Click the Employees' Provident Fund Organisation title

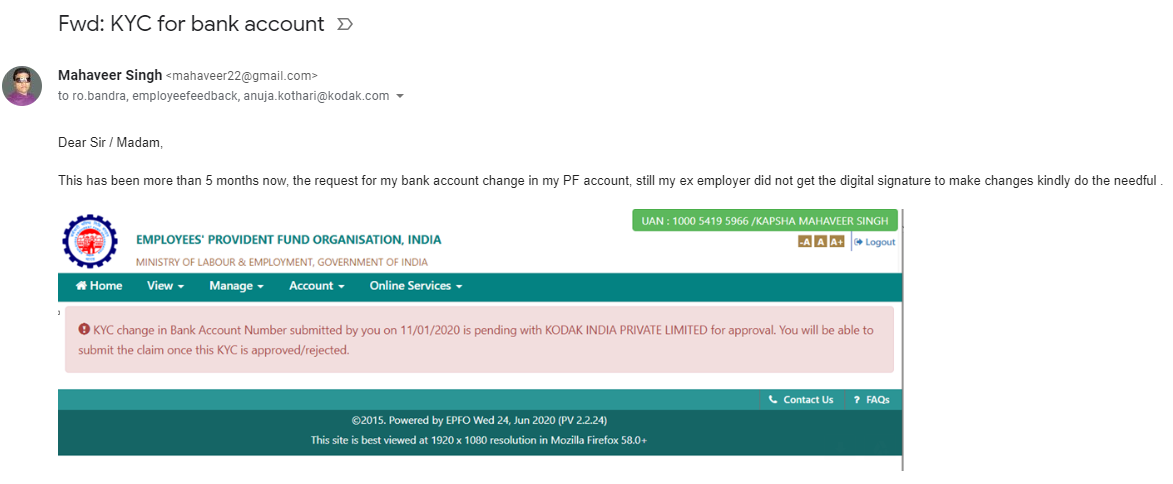tap(289, 240)
